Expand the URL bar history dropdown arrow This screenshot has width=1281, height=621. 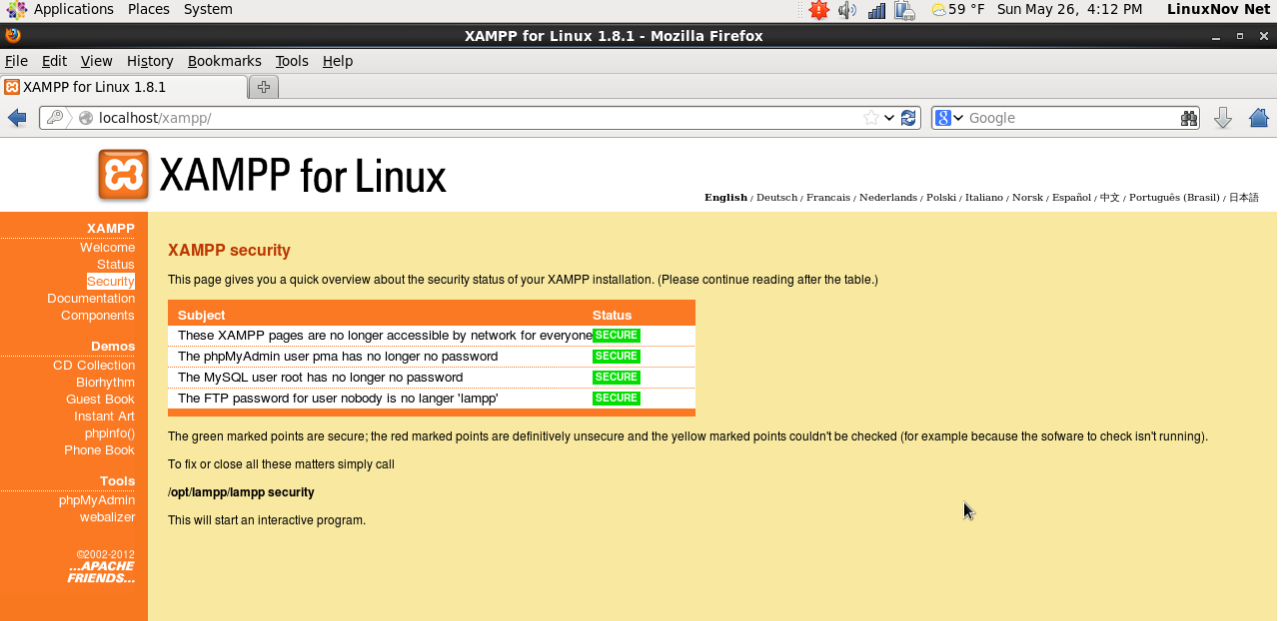[x=889, y=118]
